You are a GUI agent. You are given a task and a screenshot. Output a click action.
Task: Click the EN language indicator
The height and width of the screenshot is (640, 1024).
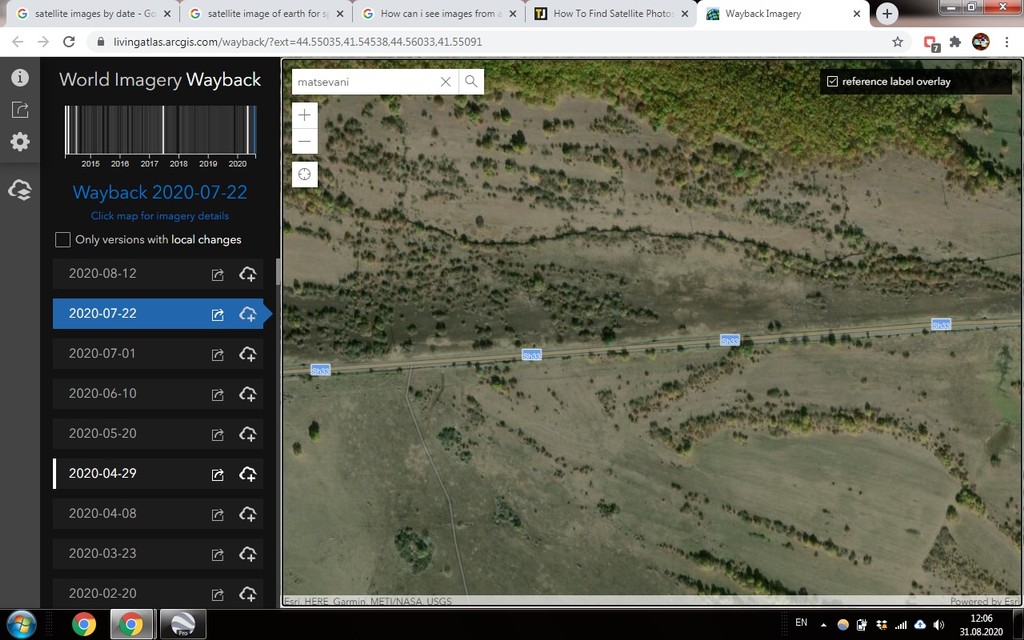pyautogui.click(x=801, y=623)
